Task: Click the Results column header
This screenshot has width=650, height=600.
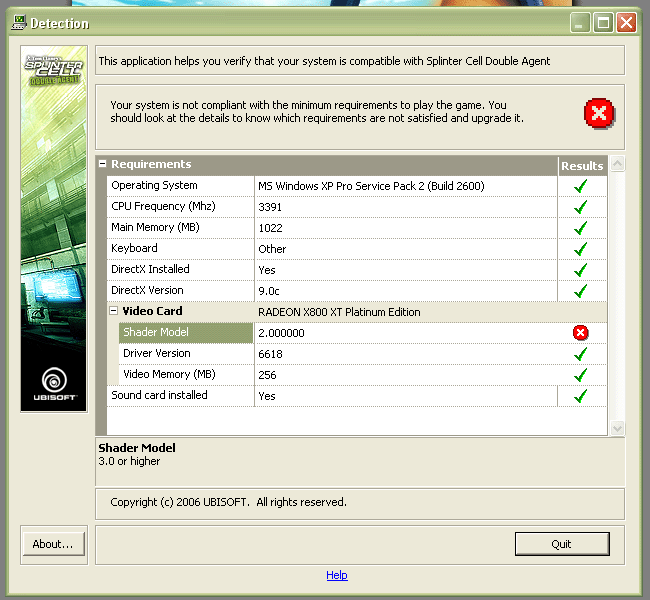Action: 582,166
